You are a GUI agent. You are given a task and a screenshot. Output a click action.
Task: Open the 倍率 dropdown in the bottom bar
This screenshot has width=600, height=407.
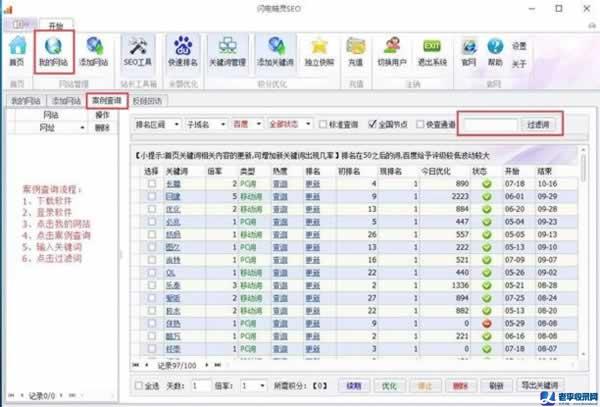[262, 386]
